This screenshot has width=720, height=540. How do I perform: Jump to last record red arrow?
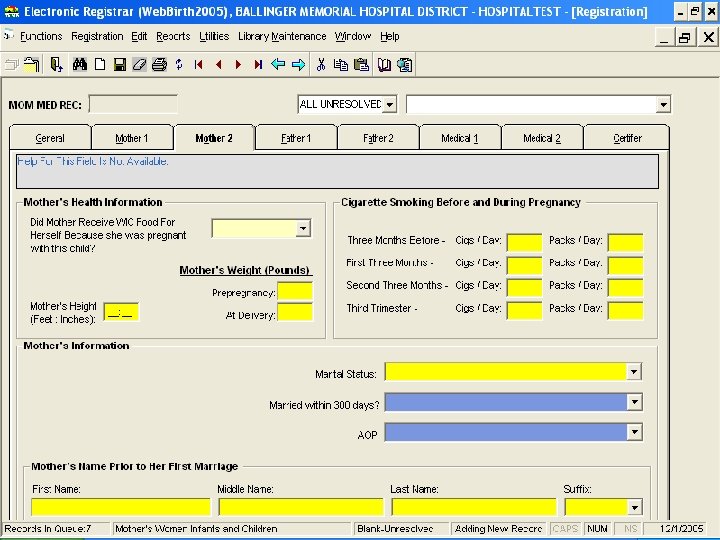[258, 64]
